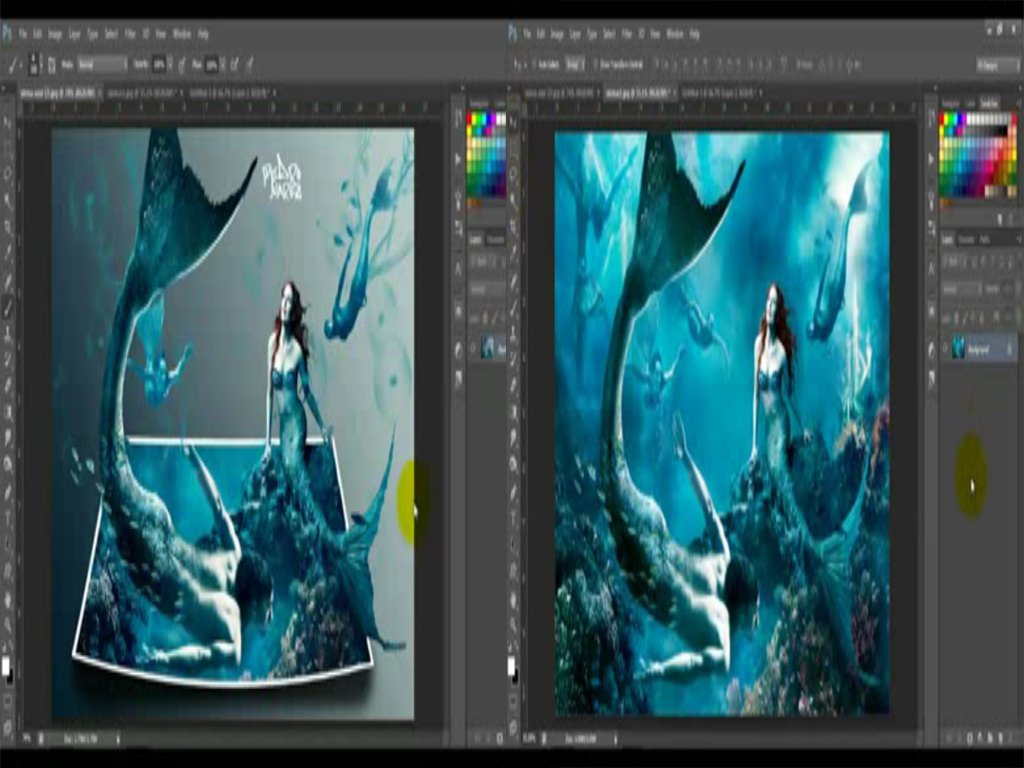Select the Lasso tool in left Photoshop window
Viewport: 1024px width, 768px height.
click(x=8, y=175)
